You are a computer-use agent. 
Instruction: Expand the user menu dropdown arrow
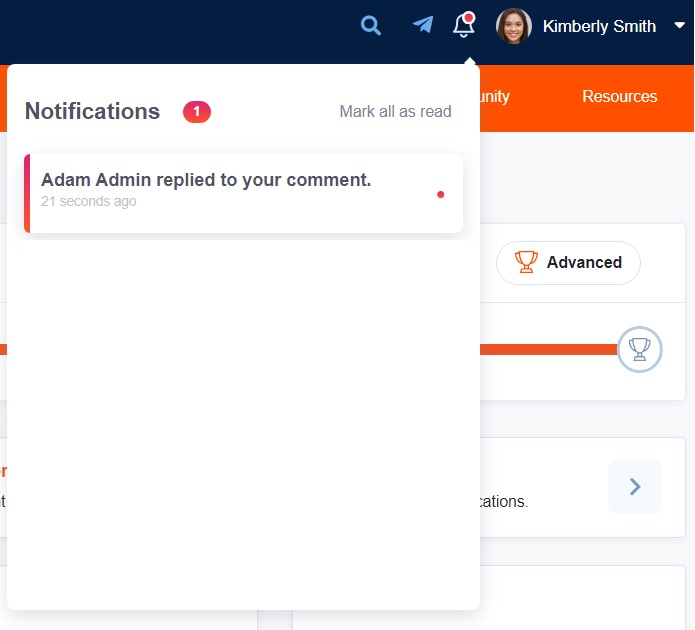679,25
